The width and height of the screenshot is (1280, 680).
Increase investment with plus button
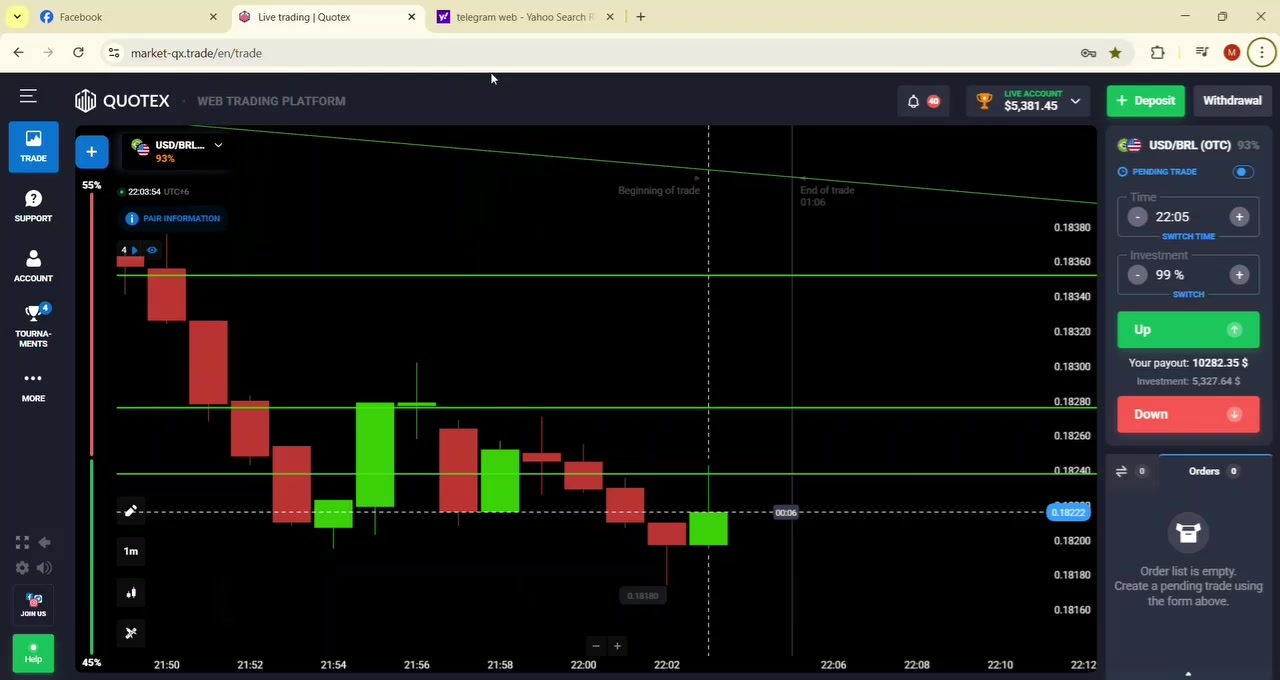[x=1239, y=275]
